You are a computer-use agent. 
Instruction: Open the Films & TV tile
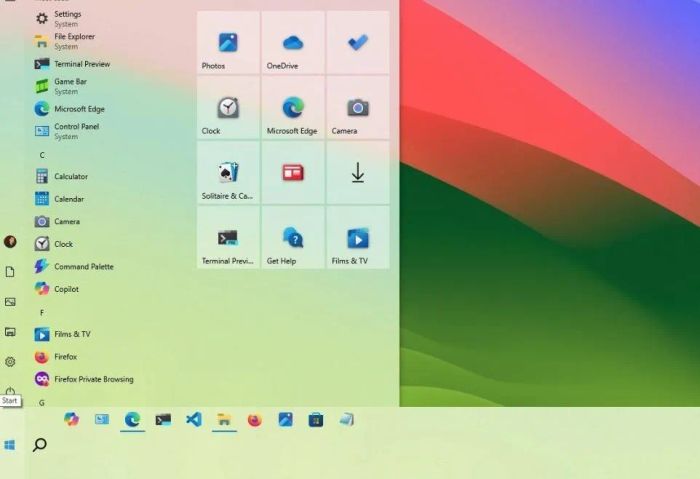[x=358, y=237]
